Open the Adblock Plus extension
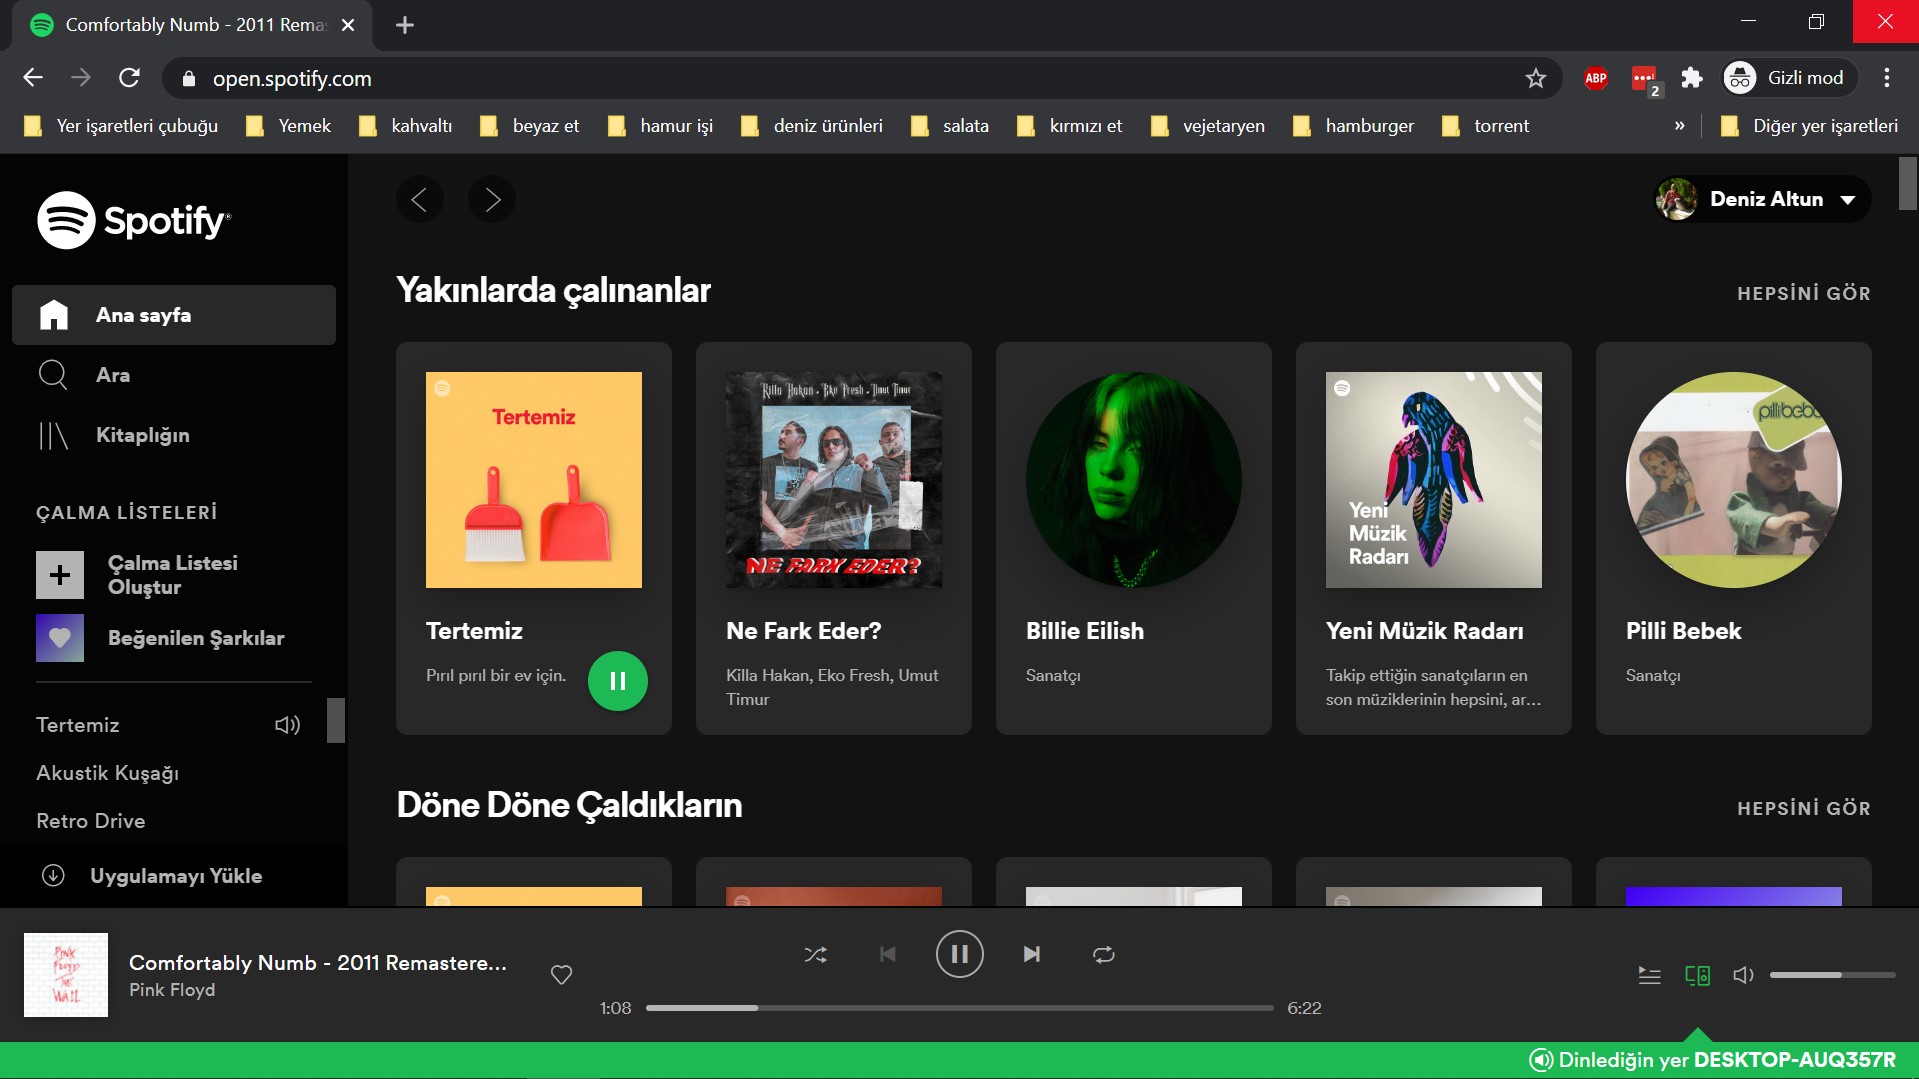 [x=1596, y=78]
